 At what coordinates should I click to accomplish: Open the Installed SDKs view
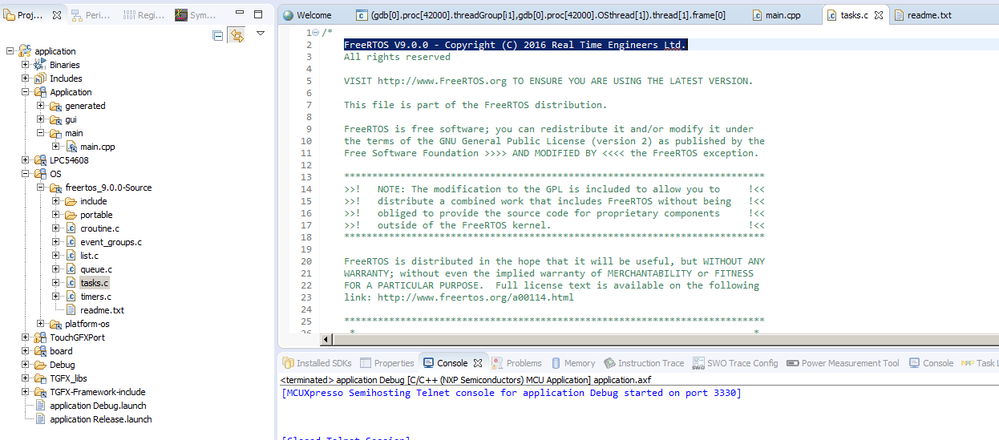(x=317, y=363)
